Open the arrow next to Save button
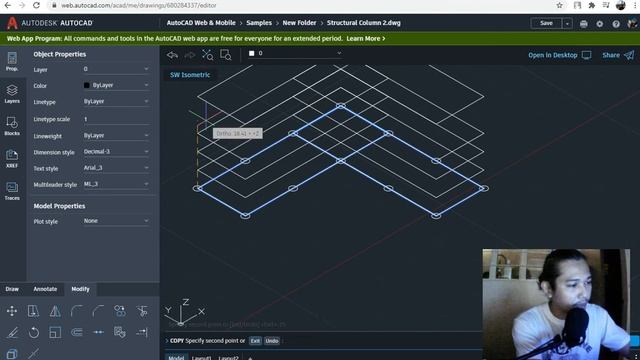 [567, 24]
